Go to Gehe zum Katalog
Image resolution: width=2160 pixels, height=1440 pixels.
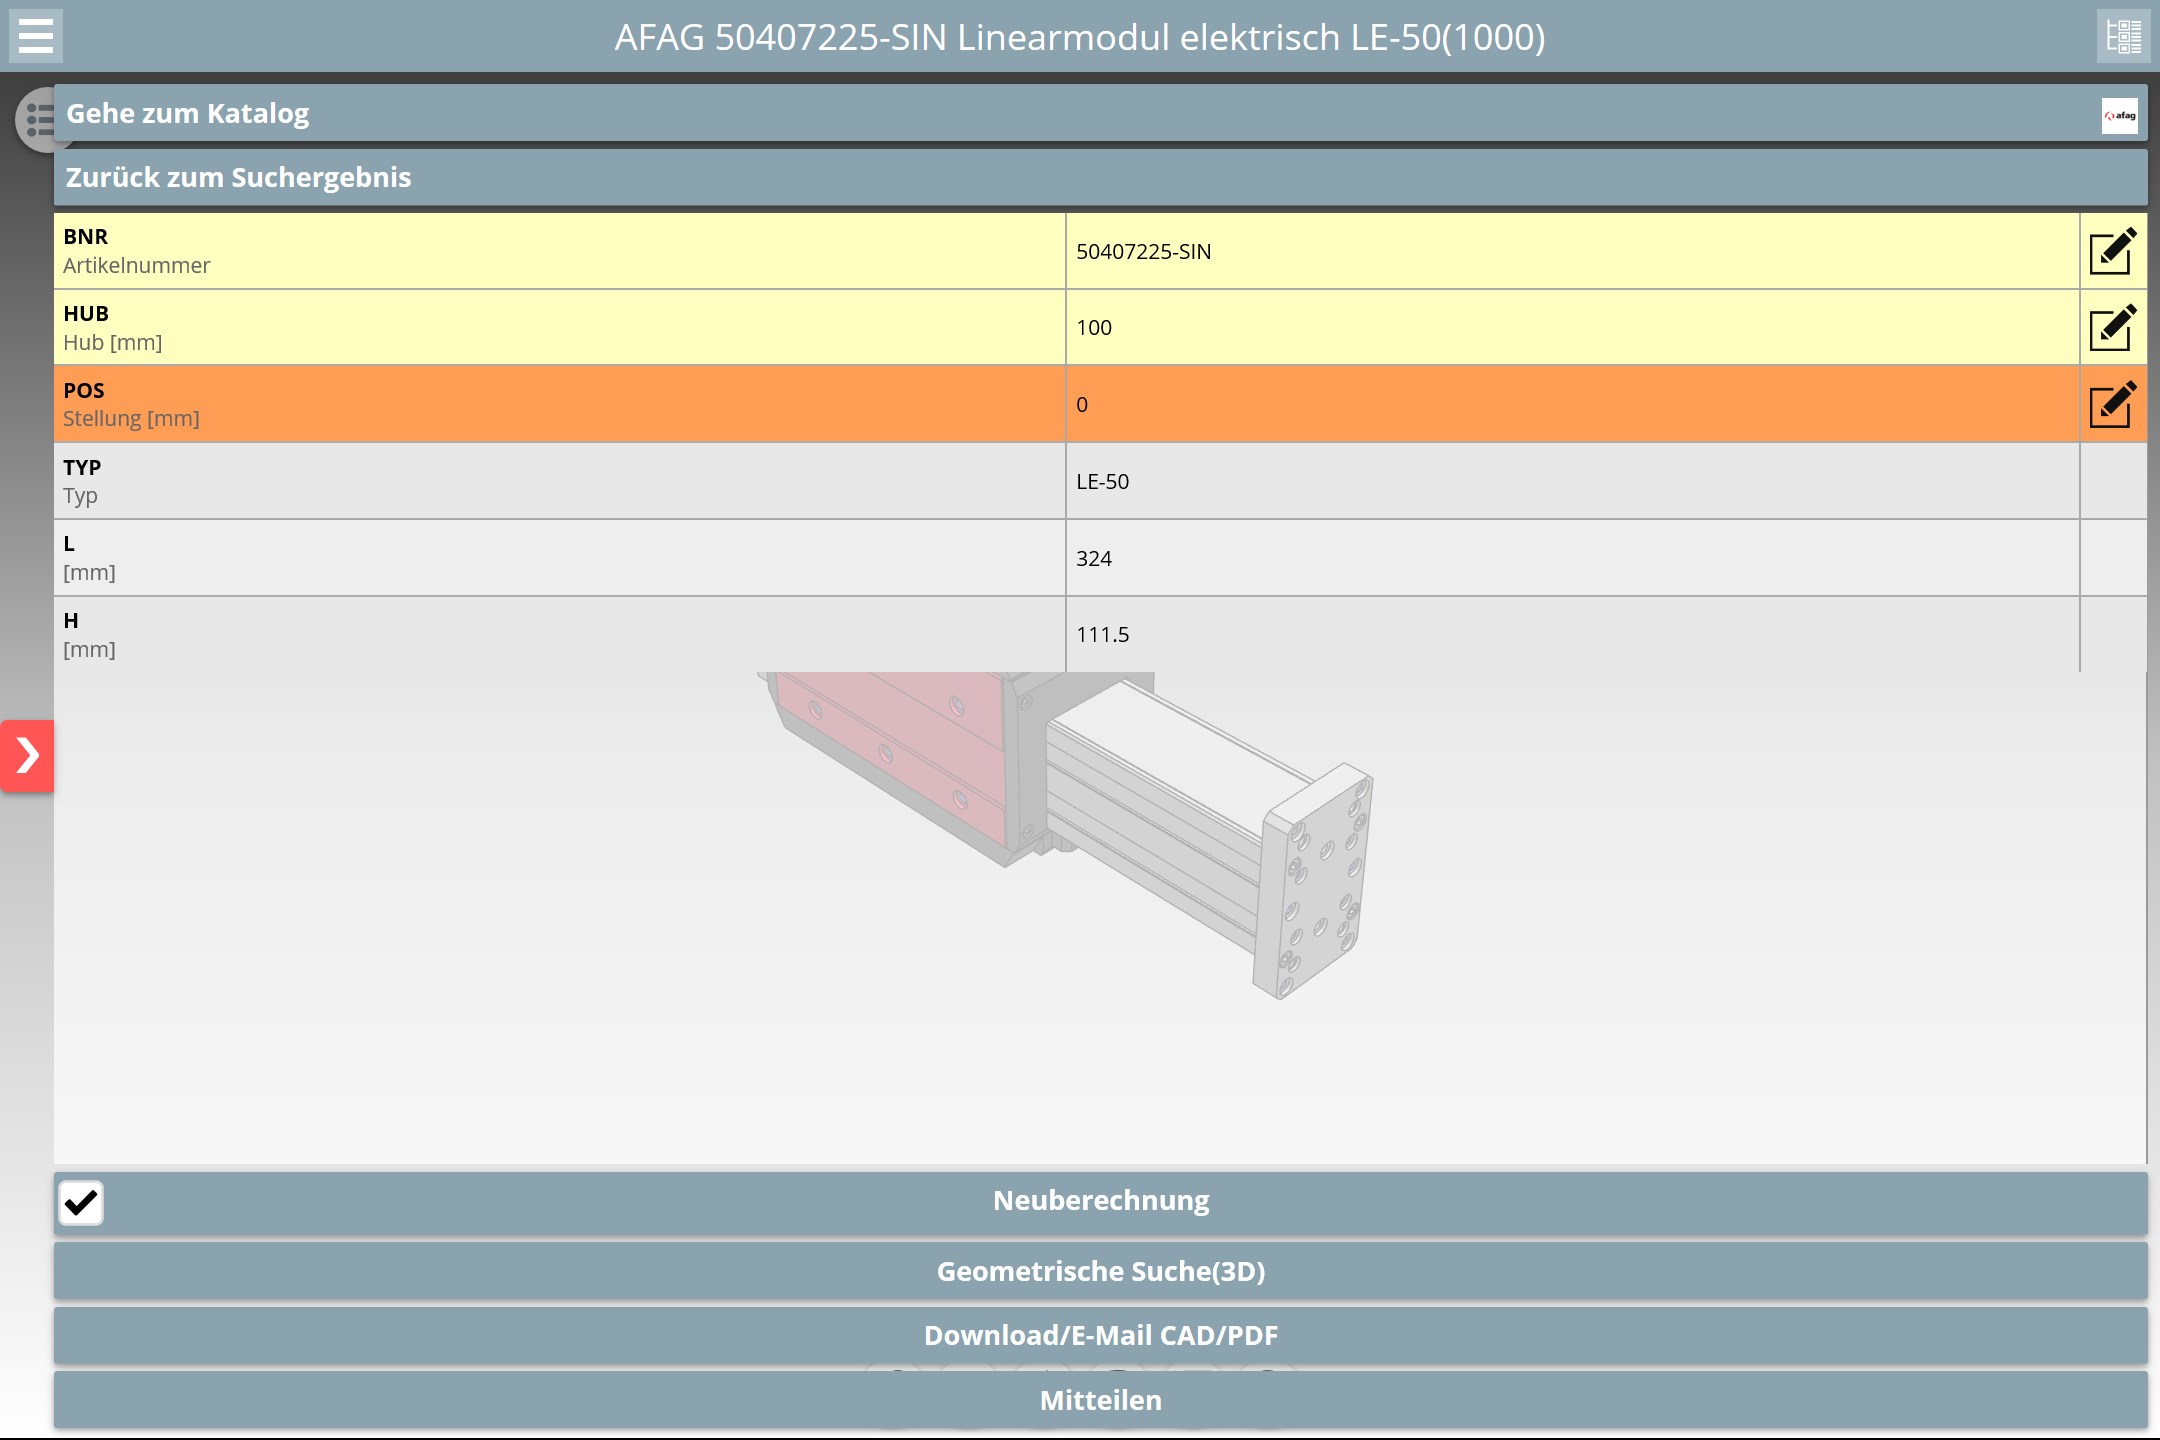(x=188, y=113)
